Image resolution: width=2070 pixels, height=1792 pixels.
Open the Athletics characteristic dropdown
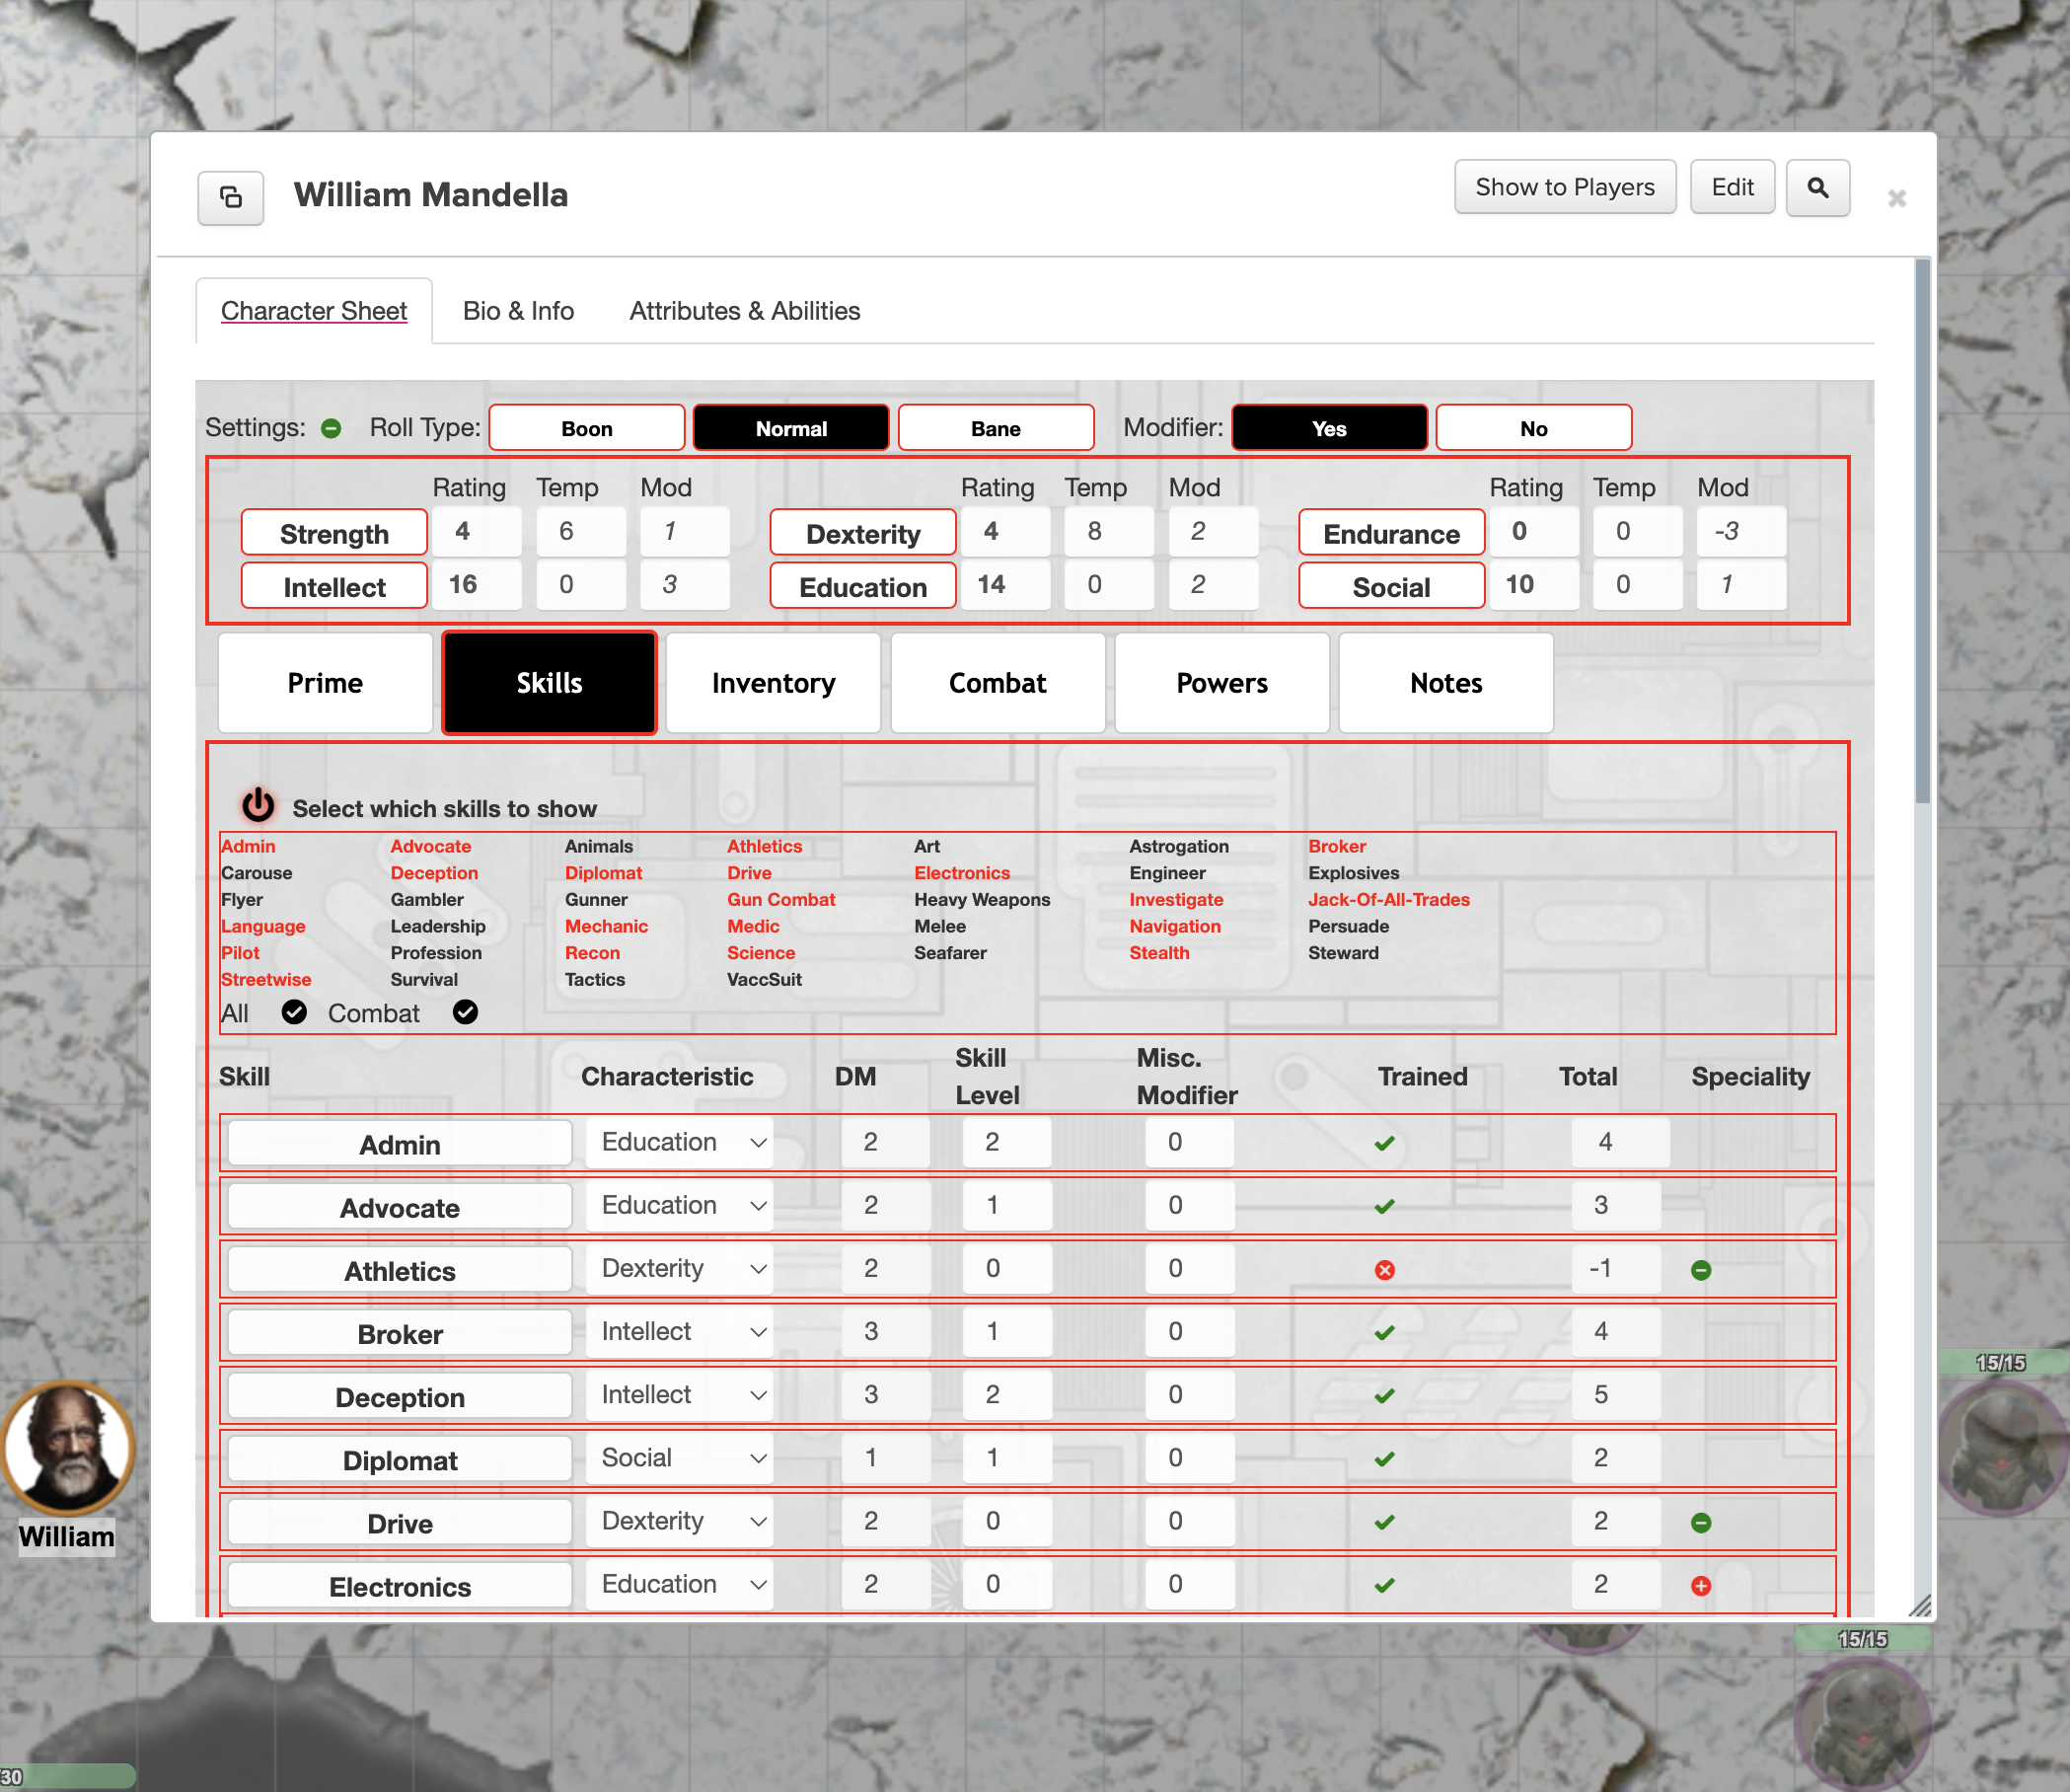tap(680, 1268)
